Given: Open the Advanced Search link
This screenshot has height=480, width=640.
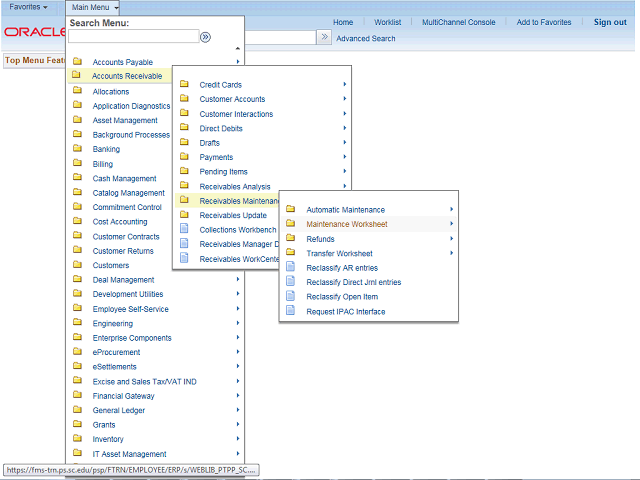Looking at the screenshot, I should click(365, 39).
